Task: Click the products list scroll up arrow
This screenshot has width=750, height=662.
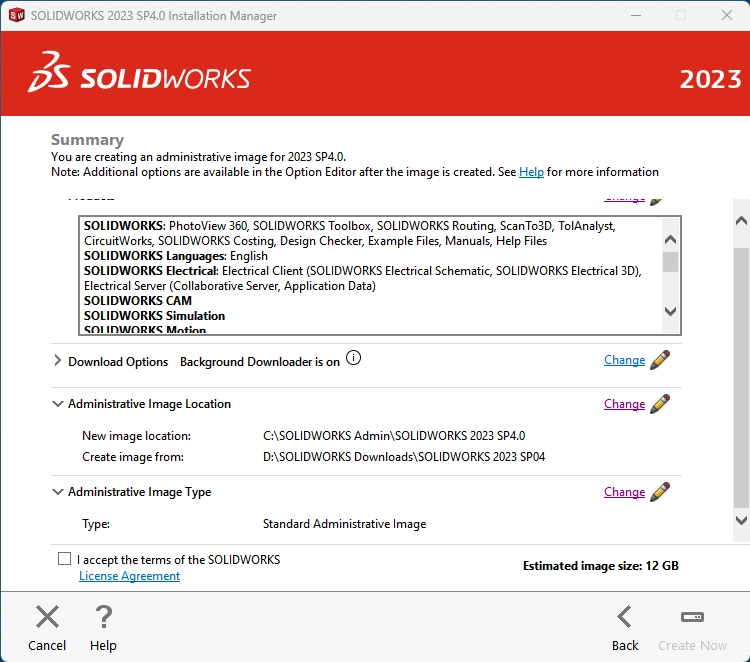Action: coord(671,240)
